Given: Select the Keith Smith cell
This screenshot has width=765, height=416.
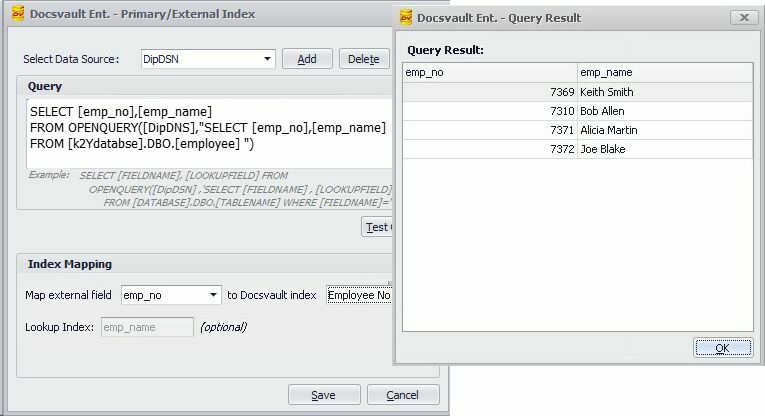Looking at the screenshot, I should pos(665,92).
